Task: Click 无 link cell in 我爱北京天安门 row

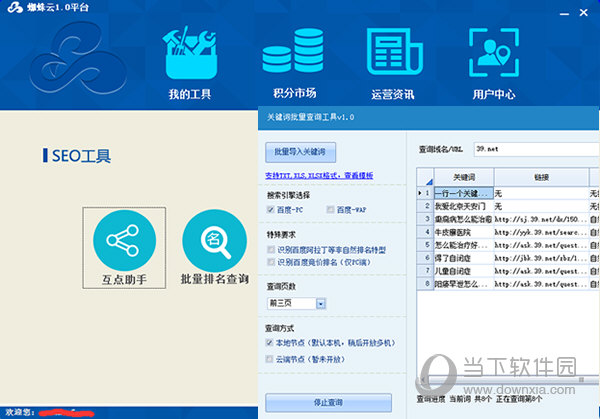Action: (x=541, y=206)
